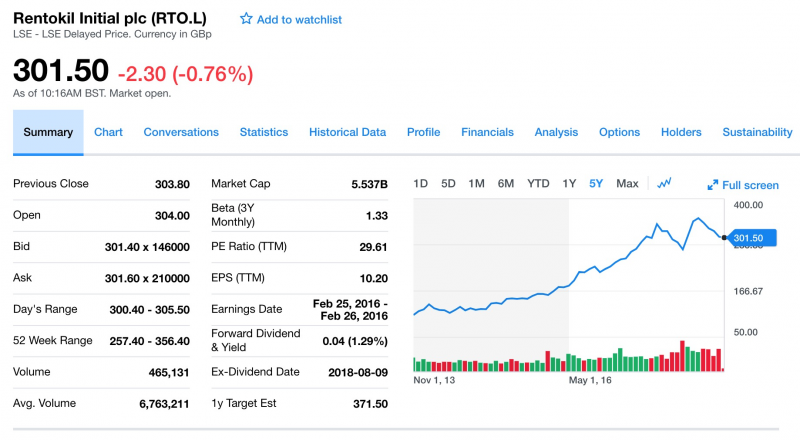
Task: Open the chart indicators comparison icon
Action: (x=664, y=183)
